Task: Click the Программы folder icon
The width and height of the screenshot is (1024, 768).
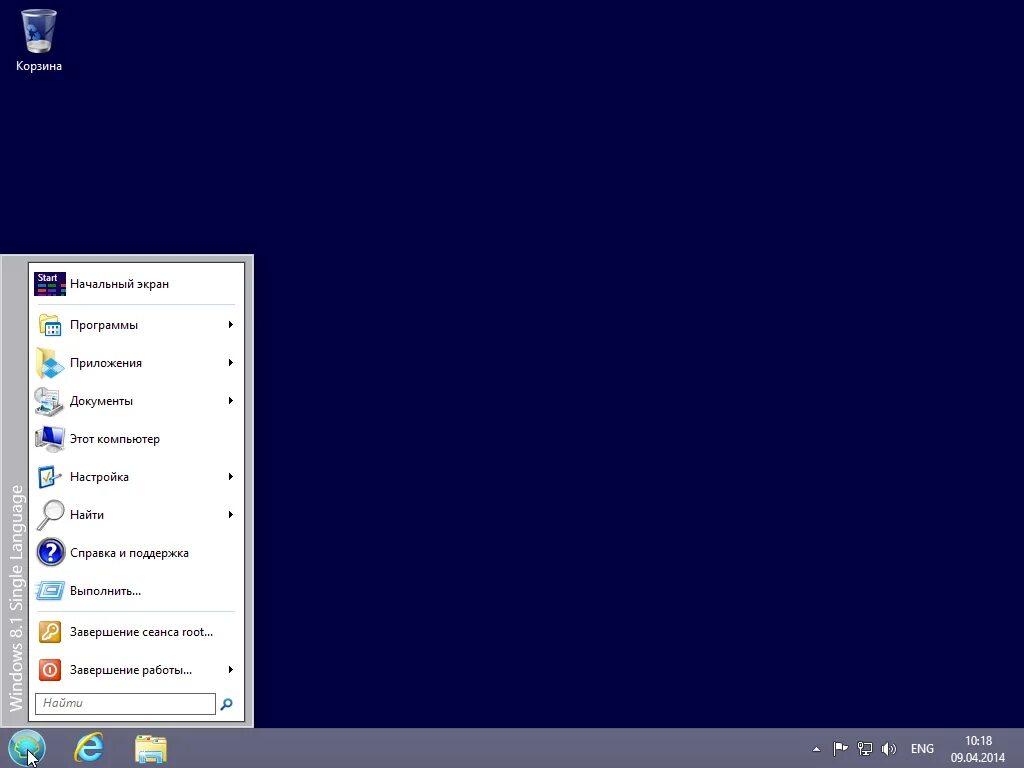Action: 50,325
